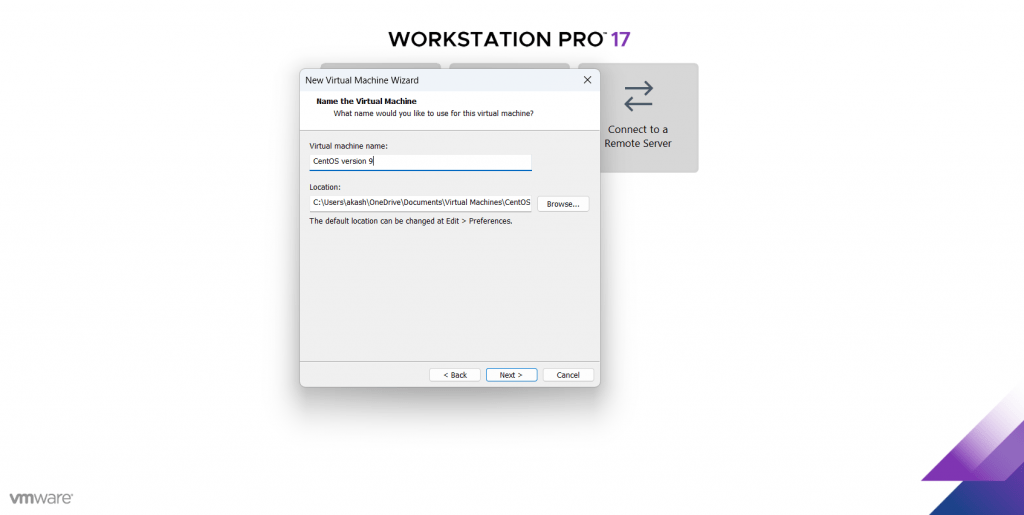Select the Connect to a Remote Server label
The width and height of the screenshot is (1024, 515).
638,136
